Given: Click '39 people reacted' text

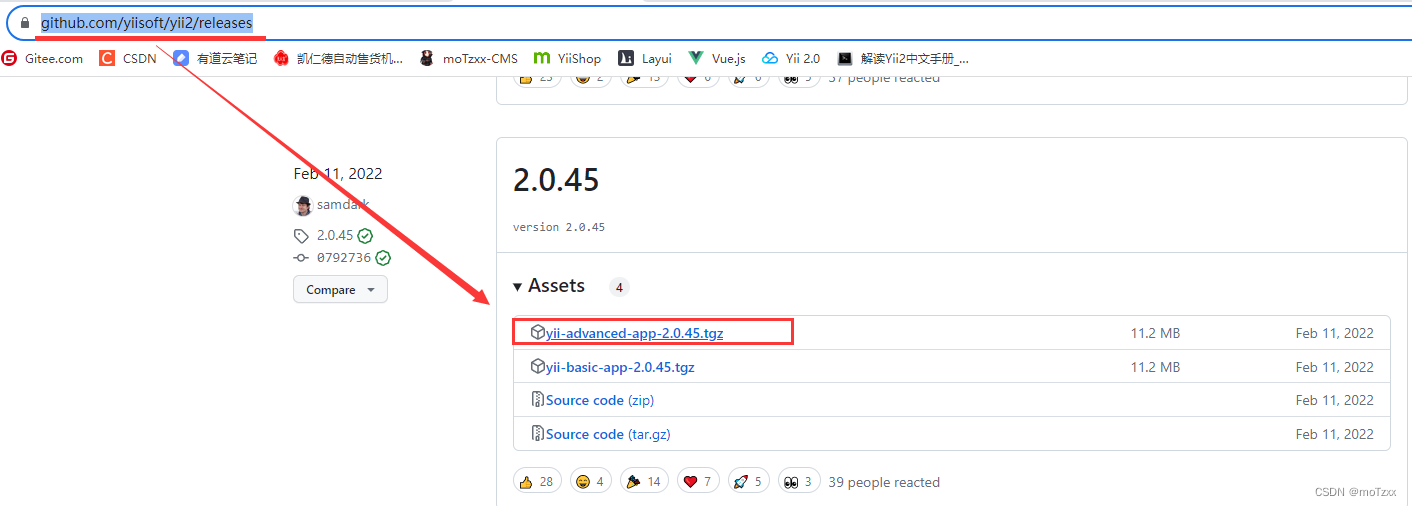Looking at the screenshot, I should coord(884,482).
